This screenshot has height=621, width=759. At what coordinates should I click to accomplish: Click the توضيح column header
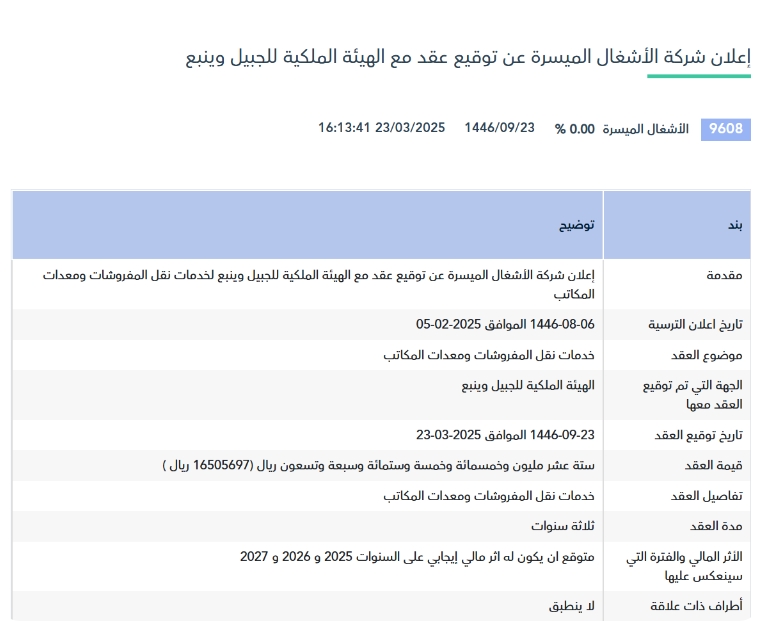click(x=577, y=225)
